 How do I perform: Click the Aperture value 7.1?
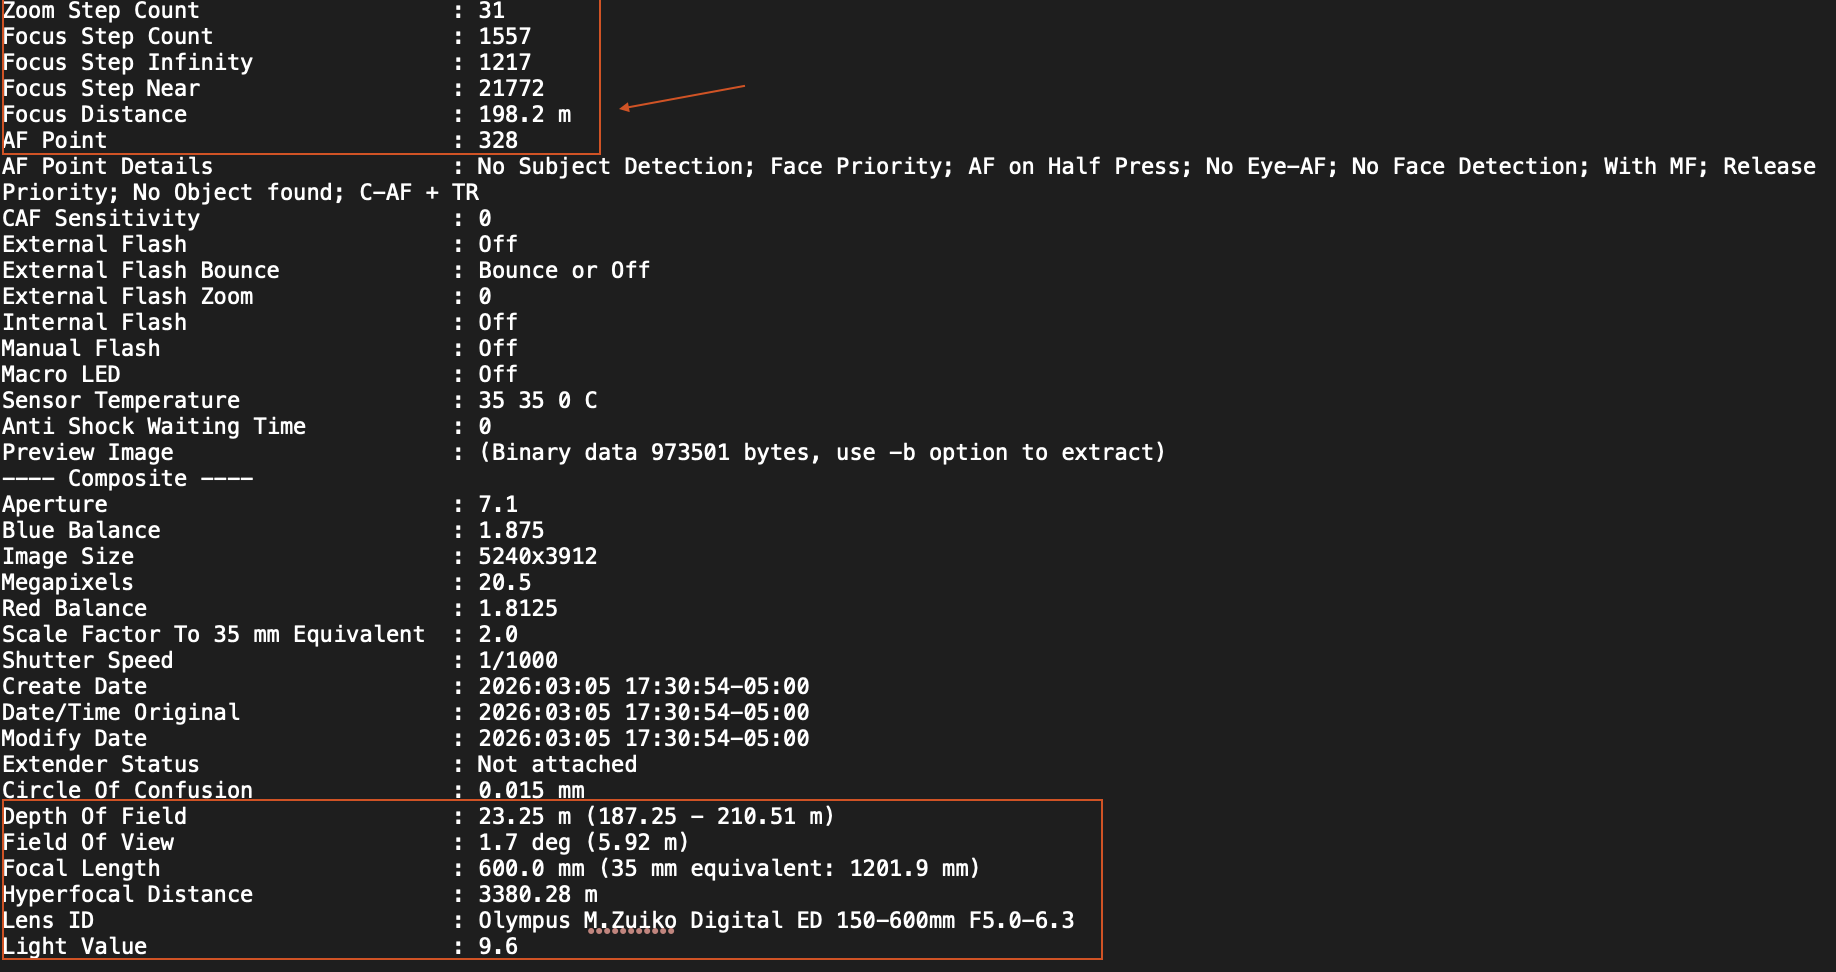click(x=498, y=505)
